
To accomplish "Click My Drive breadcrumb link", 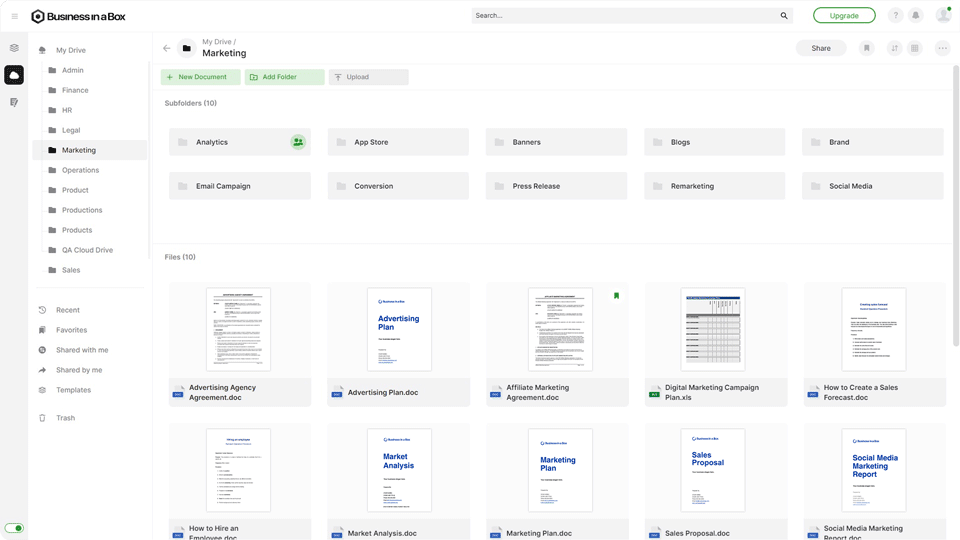I will [217, 42].
